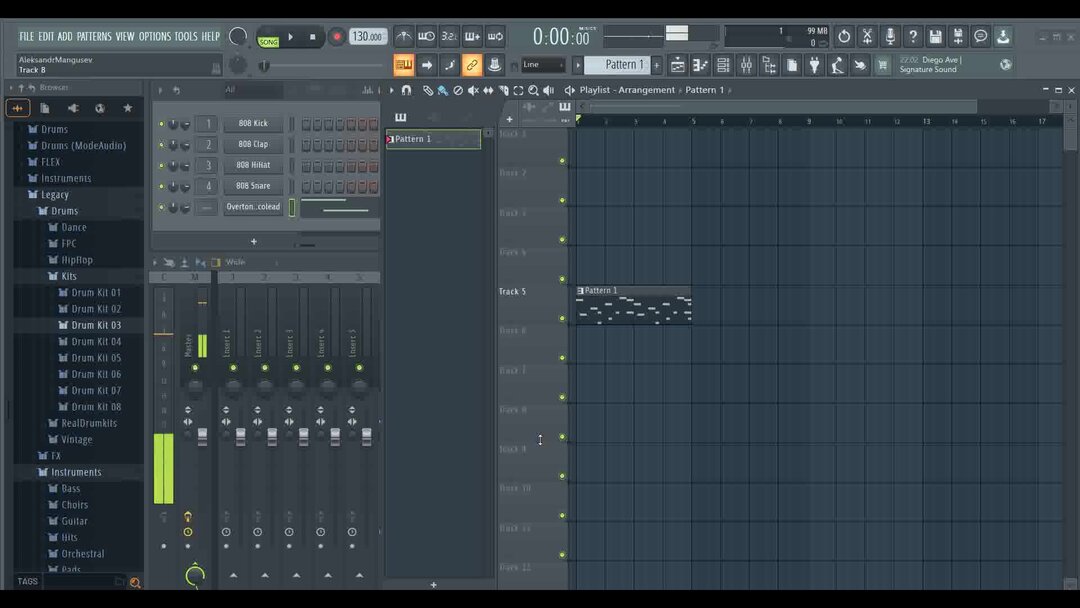
Task: Open the TOOLS menu
Action: point(185,36)
